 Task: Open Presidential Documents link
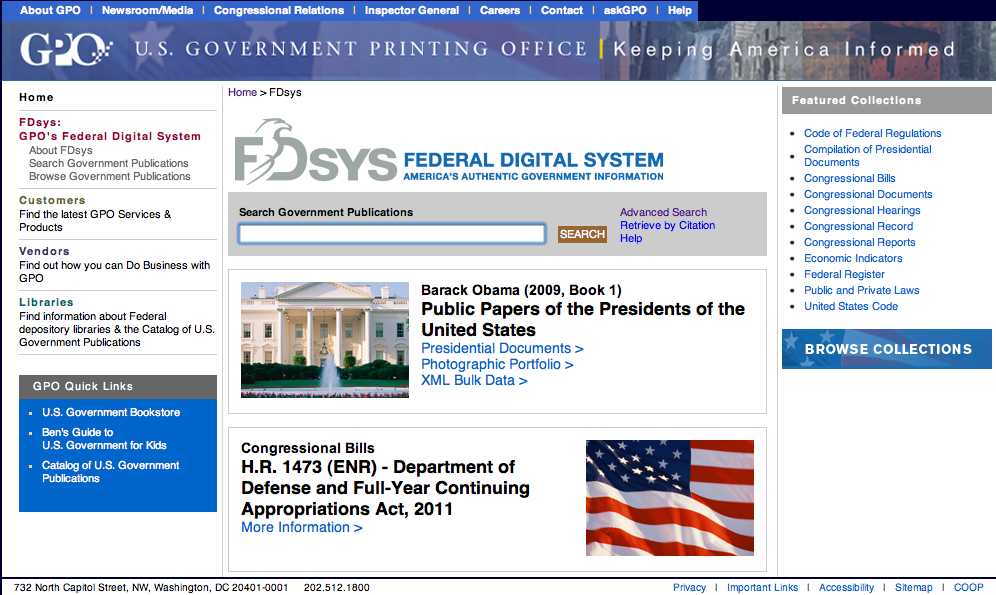point(502,348)
